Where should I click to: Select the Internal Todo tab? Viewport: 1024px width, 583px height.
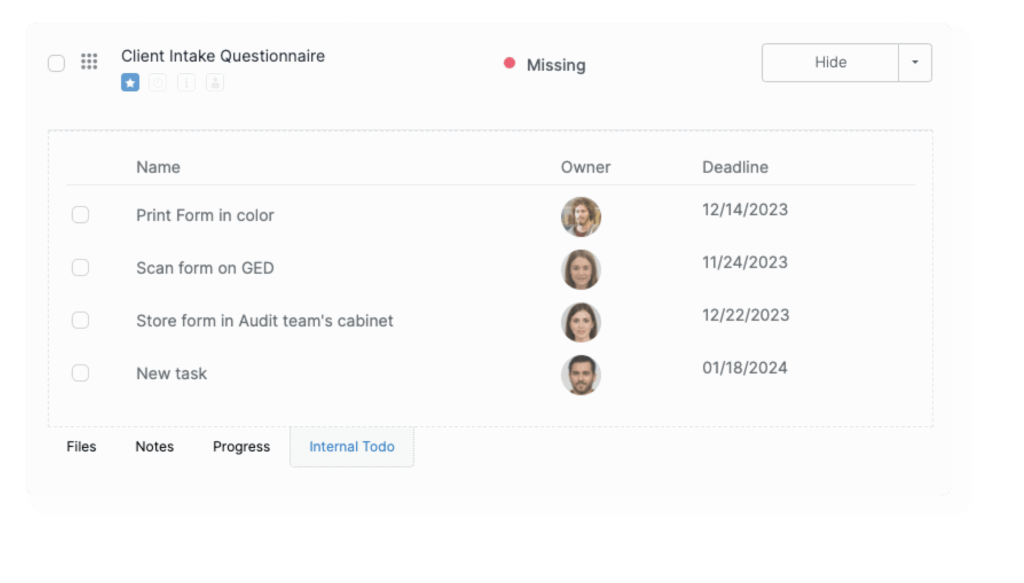[x=352, y=447]
